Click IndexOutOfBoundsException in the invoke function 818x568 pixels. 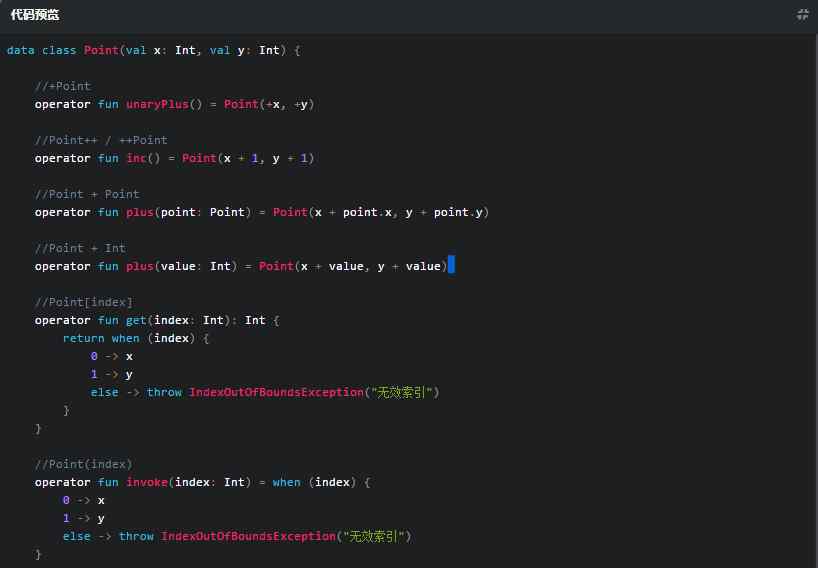pos(248,536)
